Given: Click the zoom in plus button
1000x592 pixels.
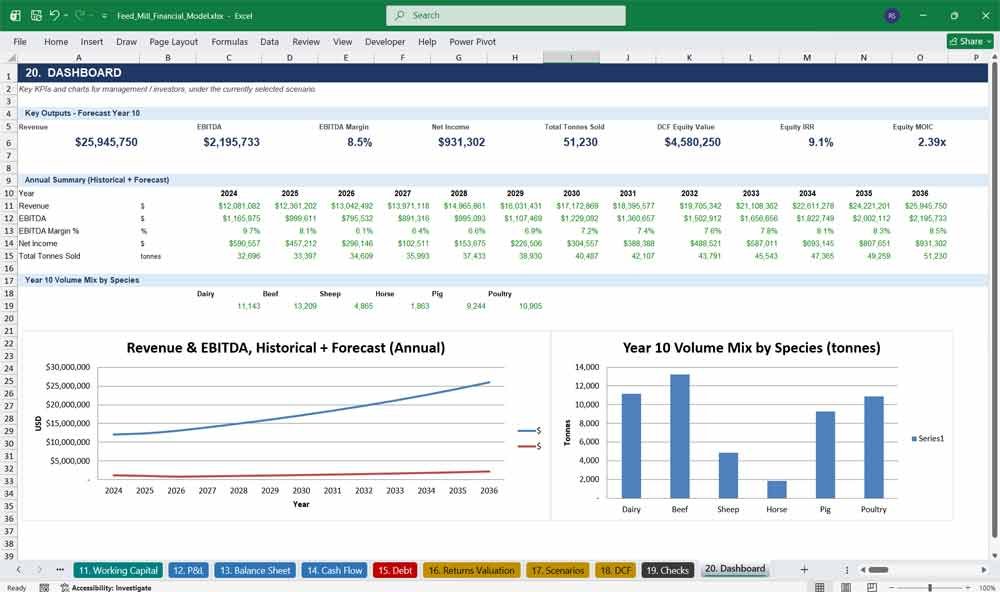Looking at the screenshot, I should [968, 588].
